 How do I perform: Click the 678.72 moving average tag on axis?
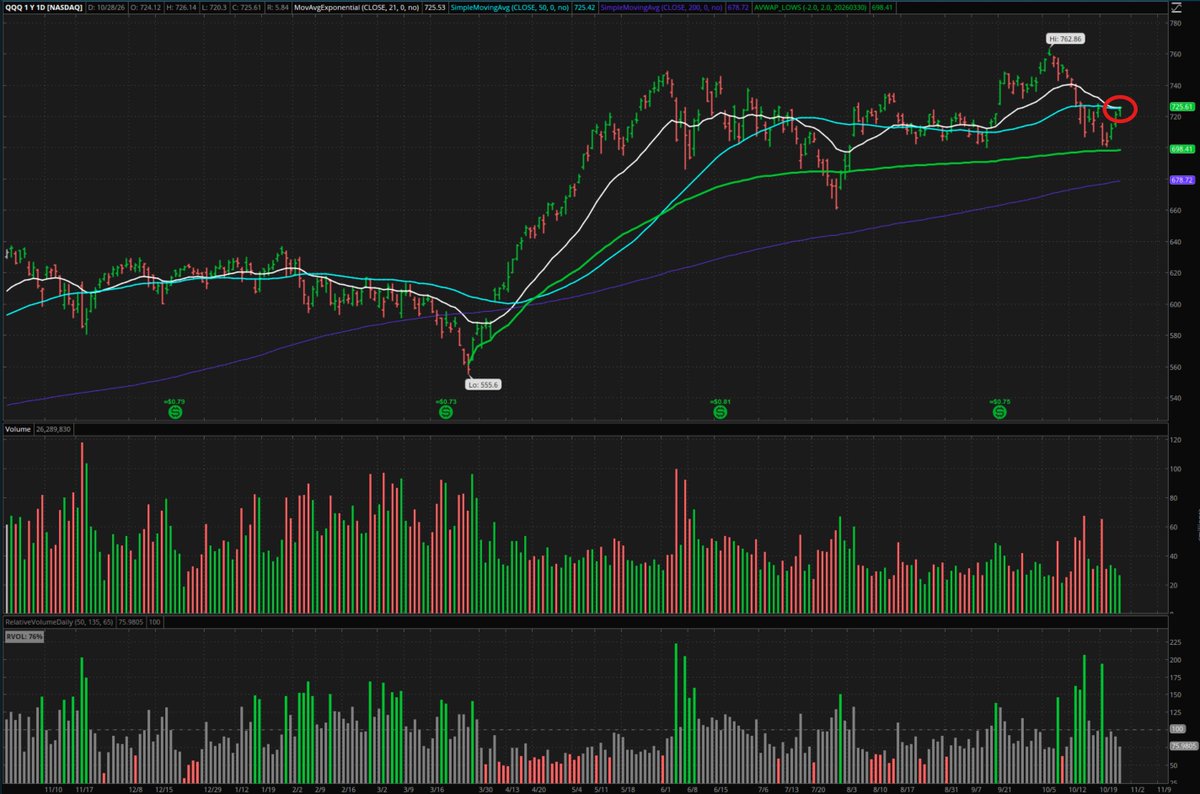click(x=1182, y=180)
